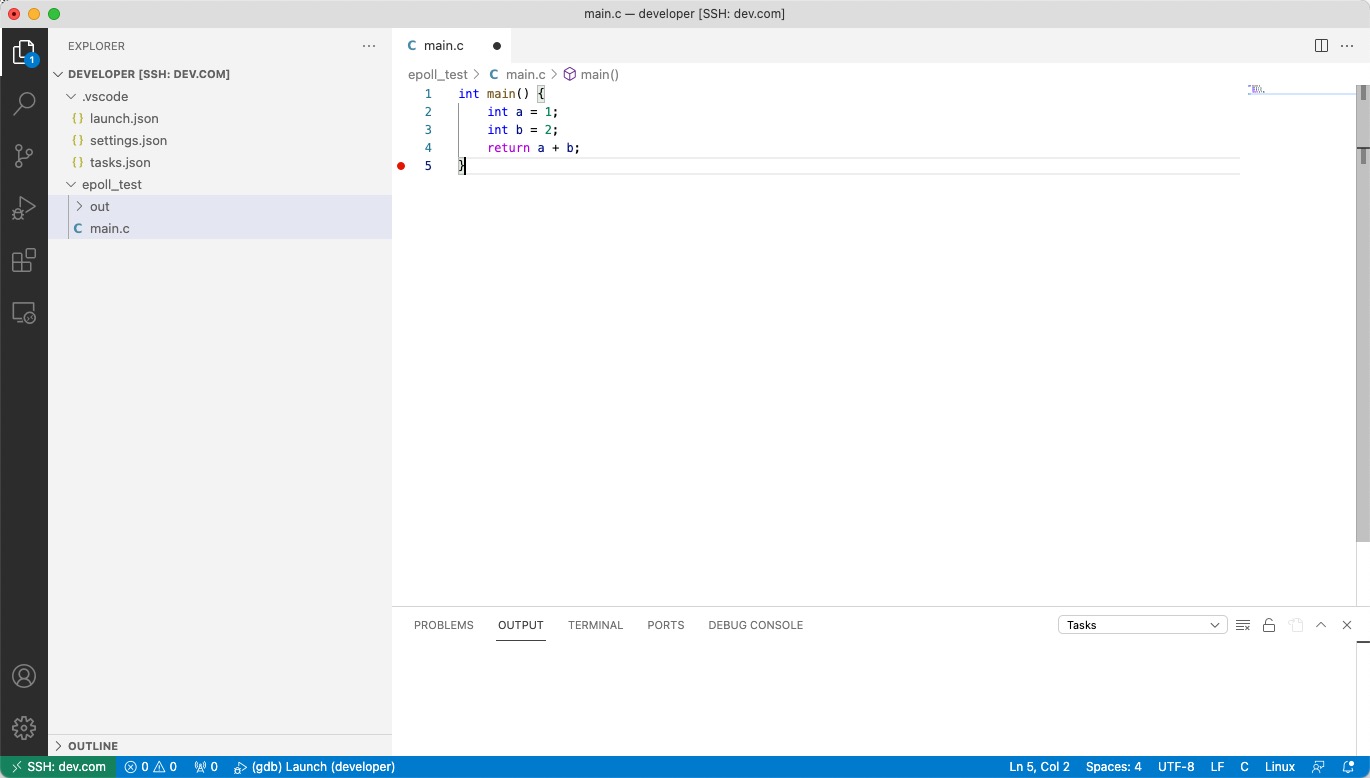This screenshot has width=1370, height=778.
Task: Toggle output auto-scroll lock icon
Action: coord(1269,625)
